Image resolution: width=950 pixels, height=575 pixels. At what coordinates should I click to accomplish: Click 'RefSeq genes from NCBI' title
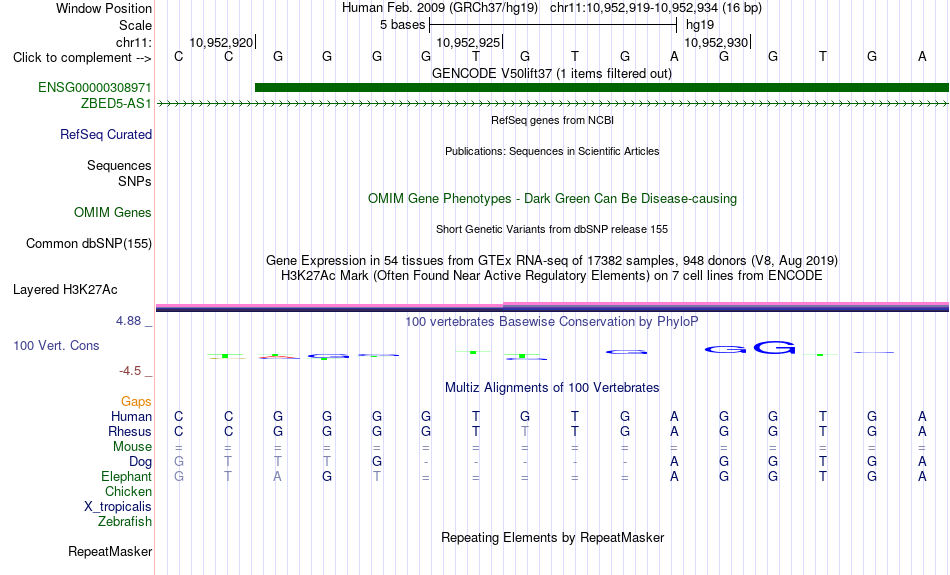pos(552,121)
